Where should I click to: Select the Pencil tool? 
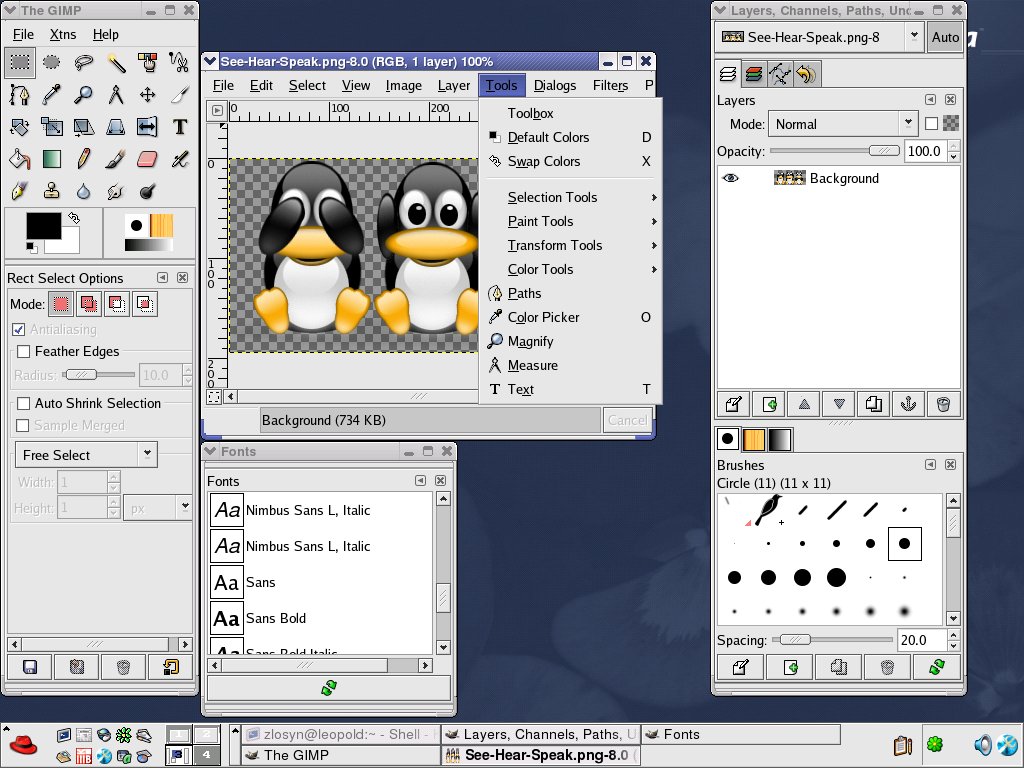(x=84, y=159)
